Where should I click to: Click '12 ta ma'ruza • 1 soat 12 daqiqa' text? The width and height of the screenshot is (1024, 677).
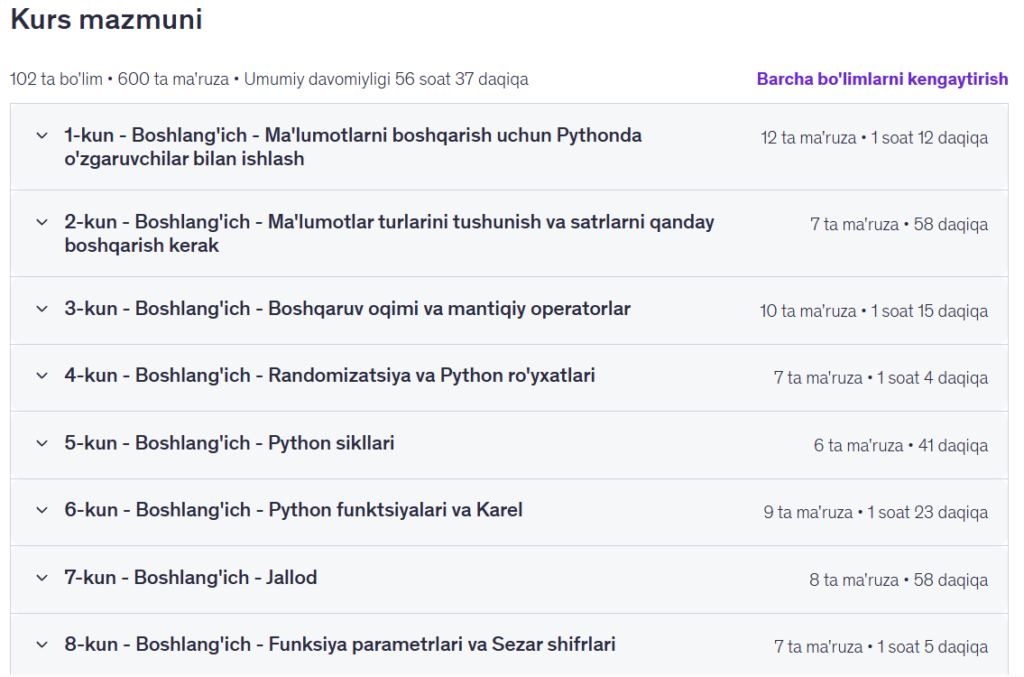(x=873, y=138)
